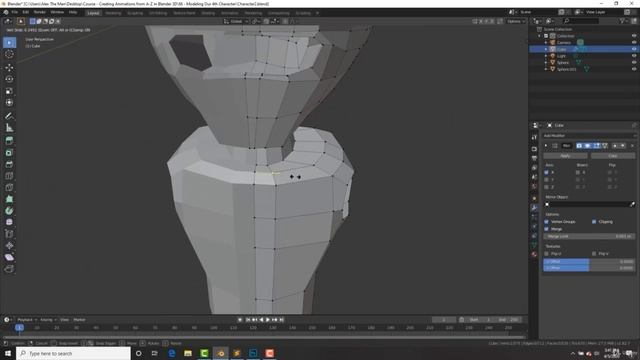
Task: Adjust the V Offset slider
Action: tap(589, 268)
